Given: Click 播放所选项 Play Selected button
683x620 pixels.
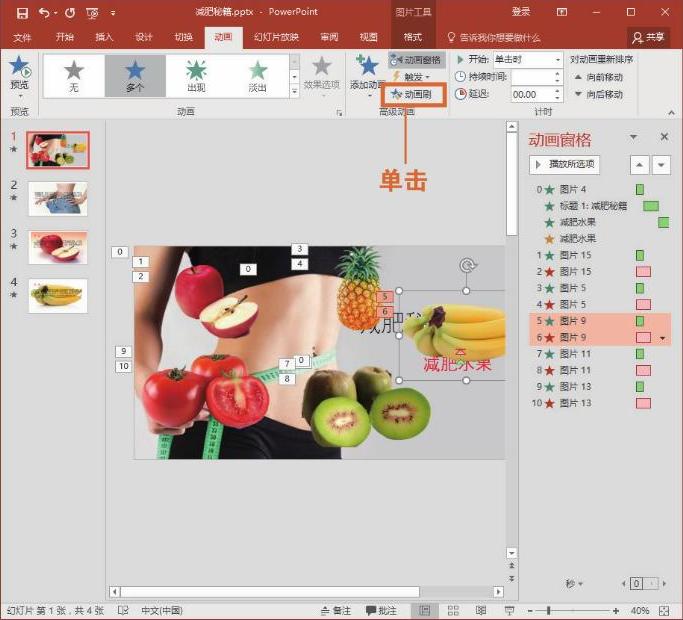Looking at the screenshot, I should pyautogui.click(x=565, y=165).
